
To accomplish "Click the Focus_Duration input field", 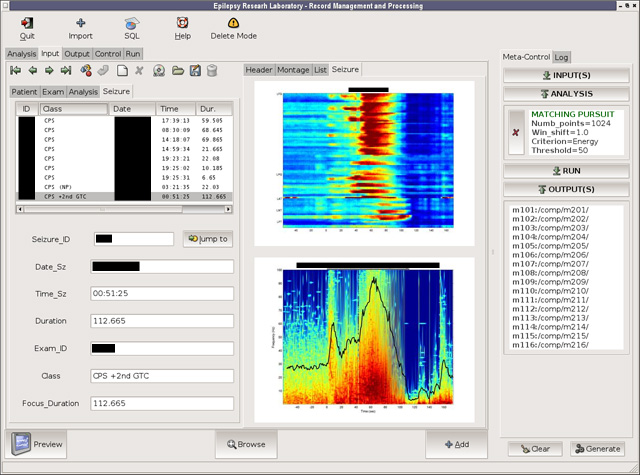I will coord(162,403).
